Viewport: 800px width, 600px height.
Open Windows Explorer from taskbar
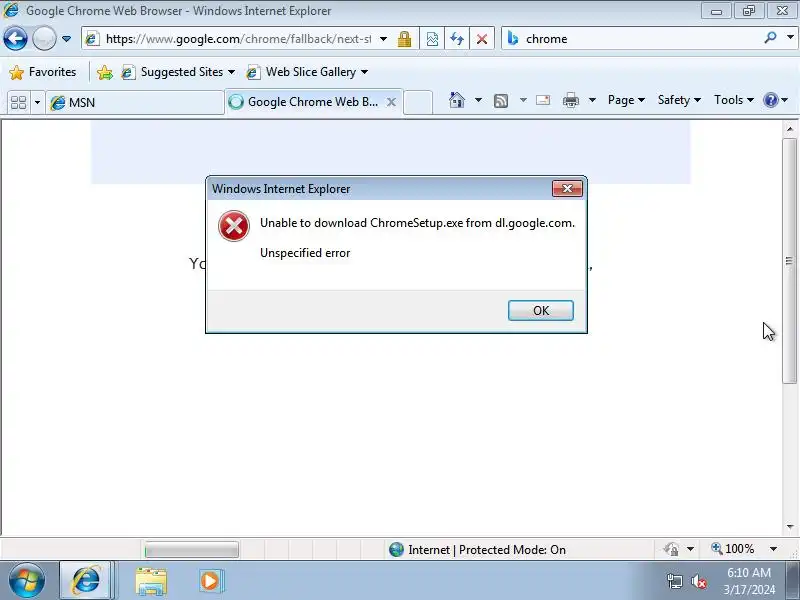pyautogui.click(x=151, y=581)
